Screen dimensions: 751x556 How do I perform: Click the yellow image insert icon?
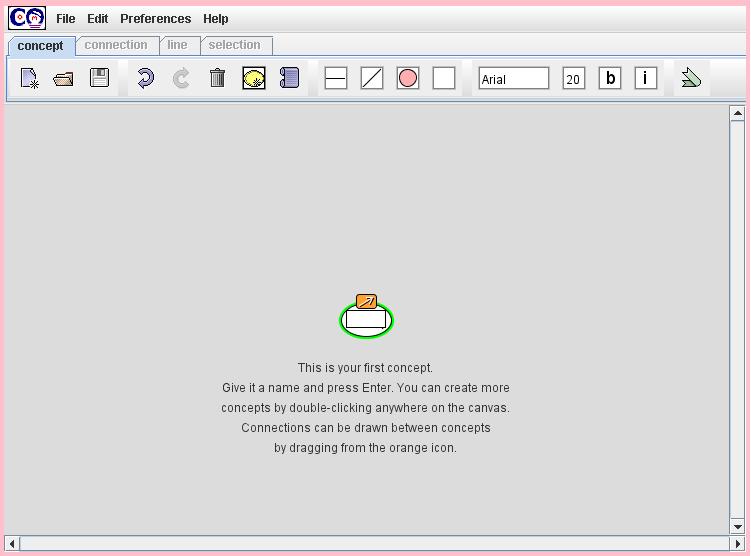(254, 78)
